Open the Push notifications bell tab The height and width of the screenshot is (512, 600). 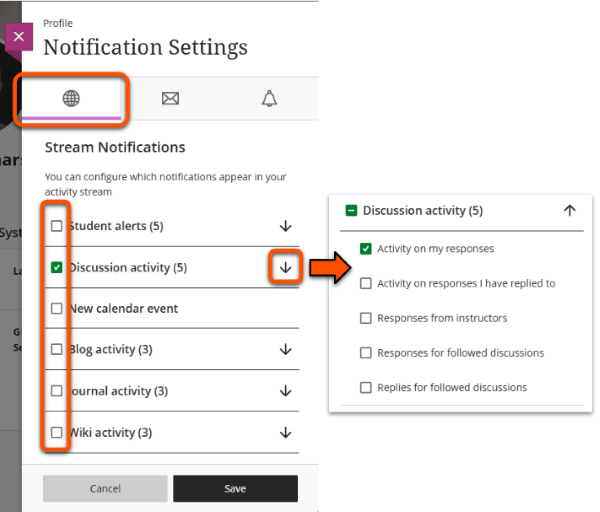coord(268,98)
